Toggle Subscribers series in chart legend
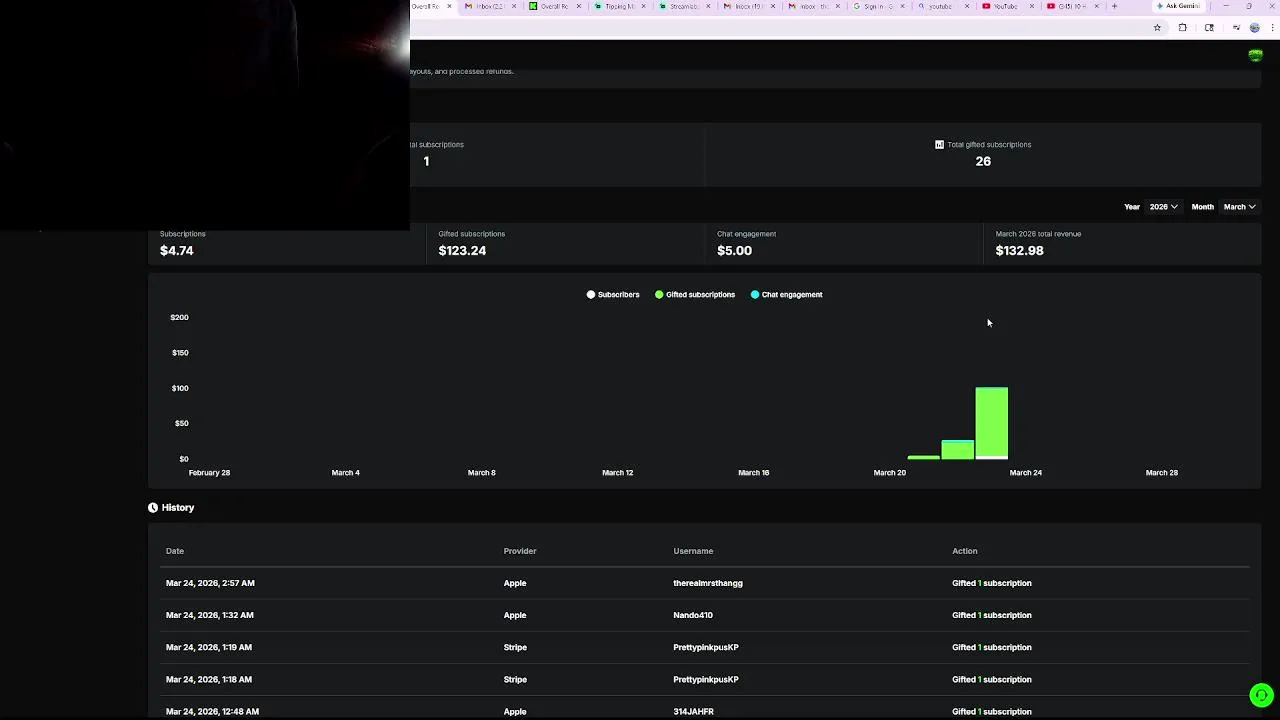1280x720 pixels. [613, 295]
